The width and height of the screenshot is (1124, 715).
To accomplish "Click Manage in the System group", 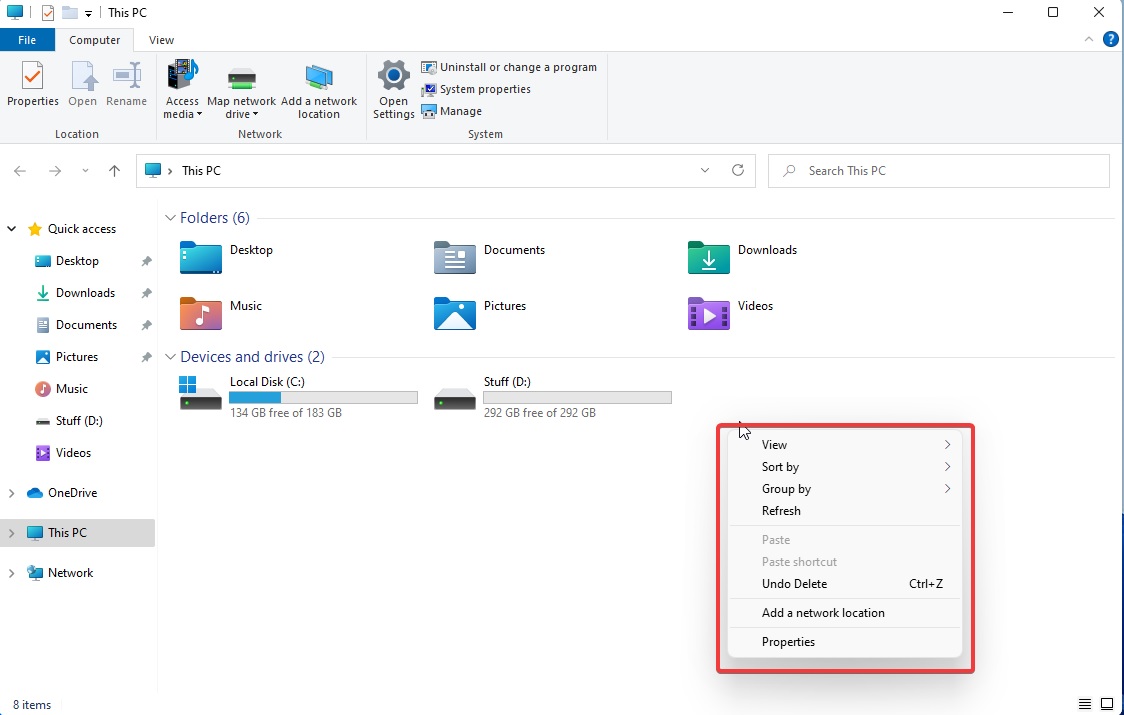I will (x=452, y=111).
